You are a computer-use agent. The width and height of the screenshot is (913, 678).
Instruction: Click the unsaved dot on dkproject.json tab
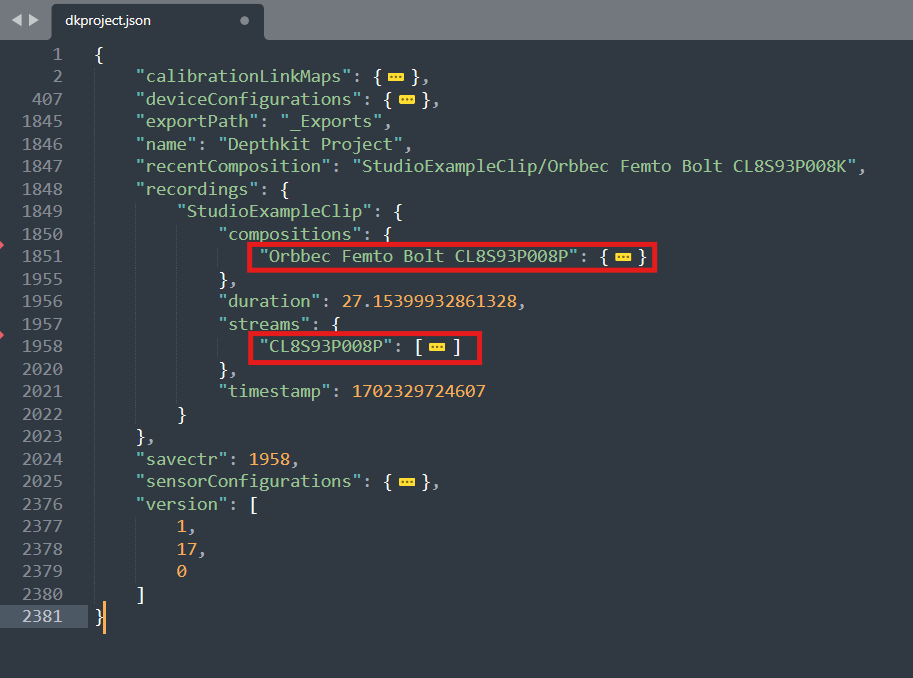click(245, 20)
